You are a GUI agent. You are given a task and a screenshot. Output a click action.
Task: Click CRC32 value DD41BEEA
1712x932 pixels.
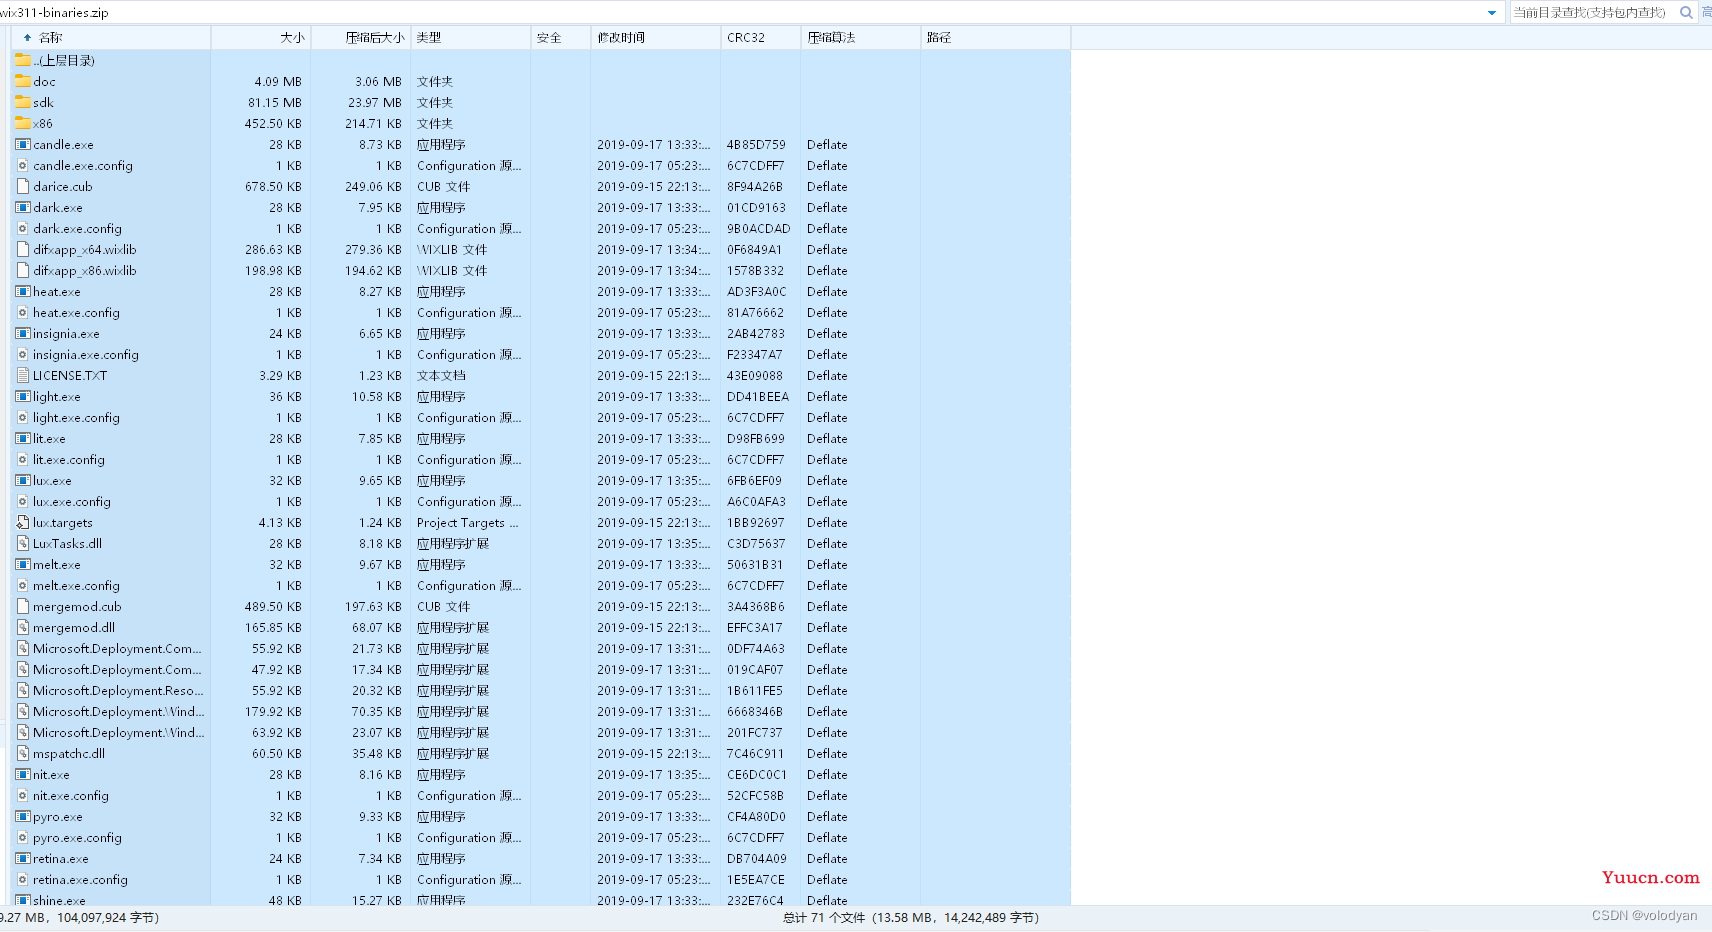click(758, 396)
